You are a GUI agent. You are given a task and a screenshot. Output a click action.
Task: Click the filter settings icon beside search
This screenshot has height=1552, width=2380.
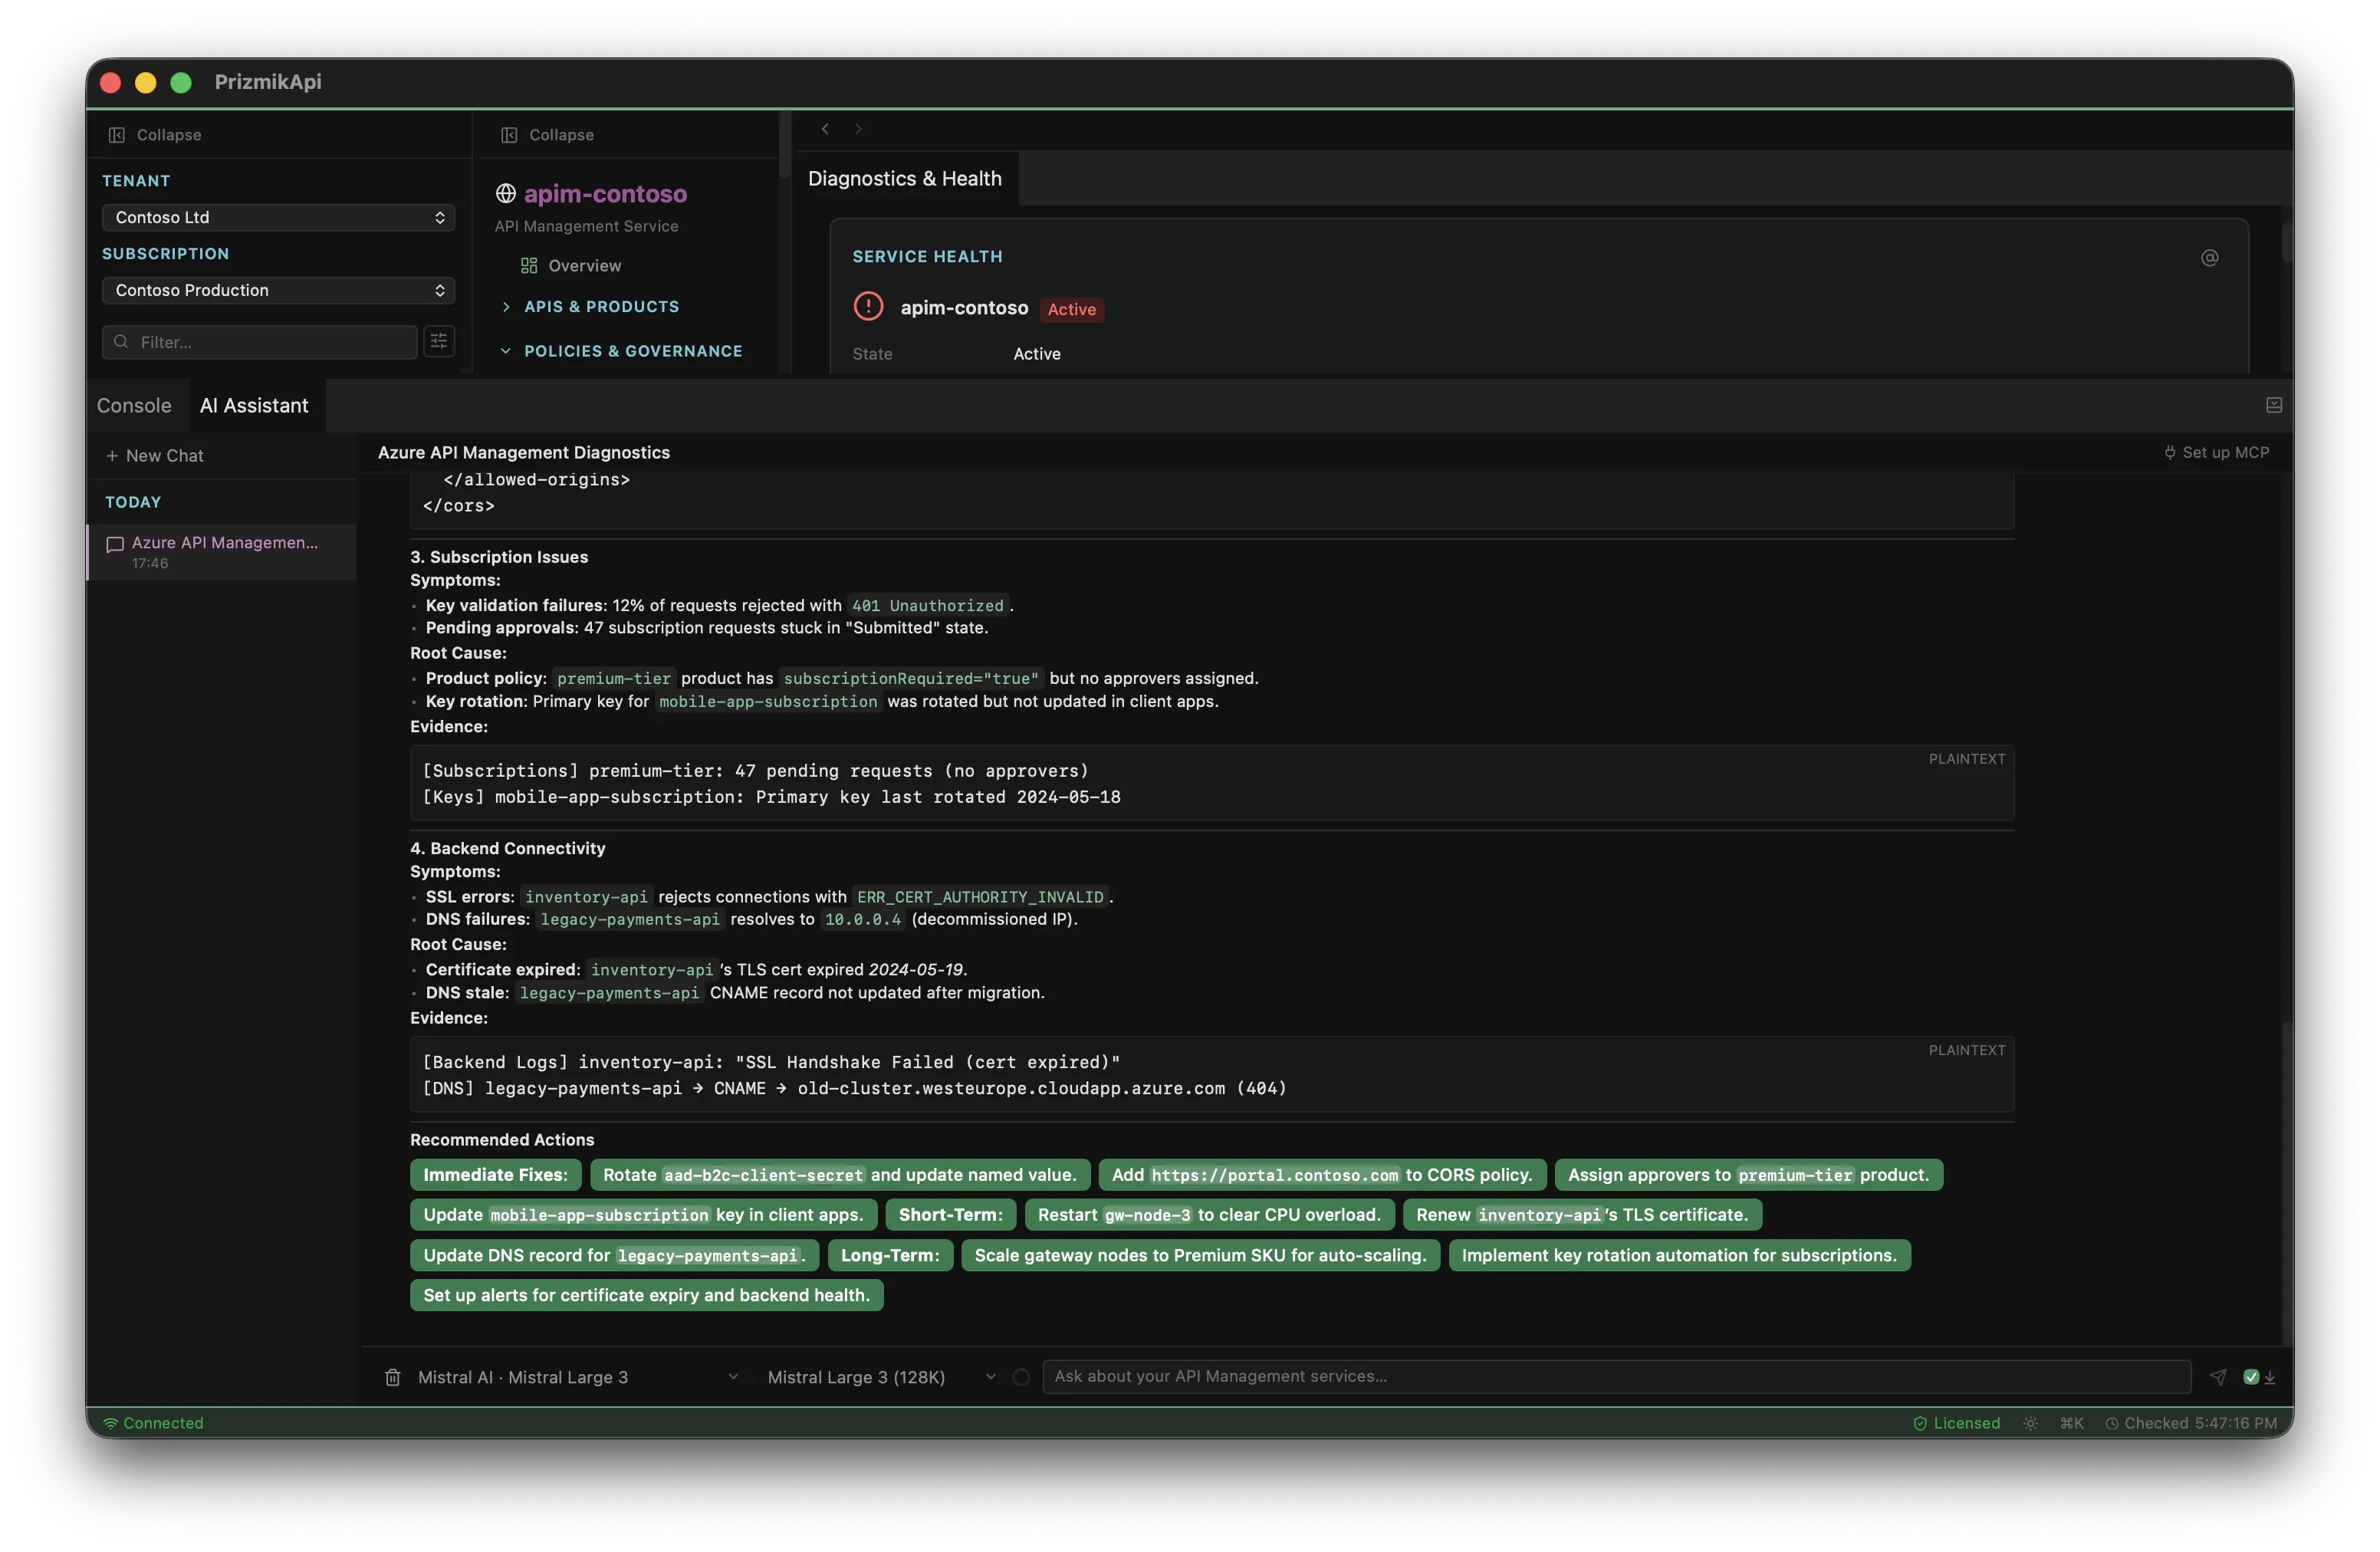point(438,341)
